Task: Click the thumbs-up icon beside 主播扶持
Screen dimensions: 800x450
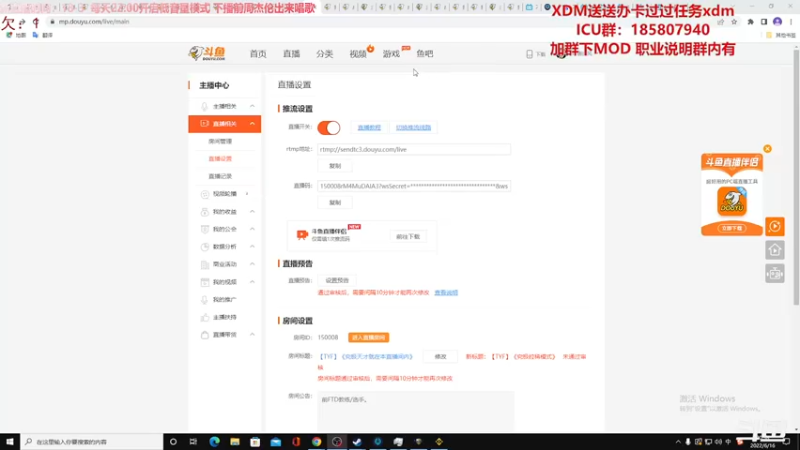Action: (205, 317)
